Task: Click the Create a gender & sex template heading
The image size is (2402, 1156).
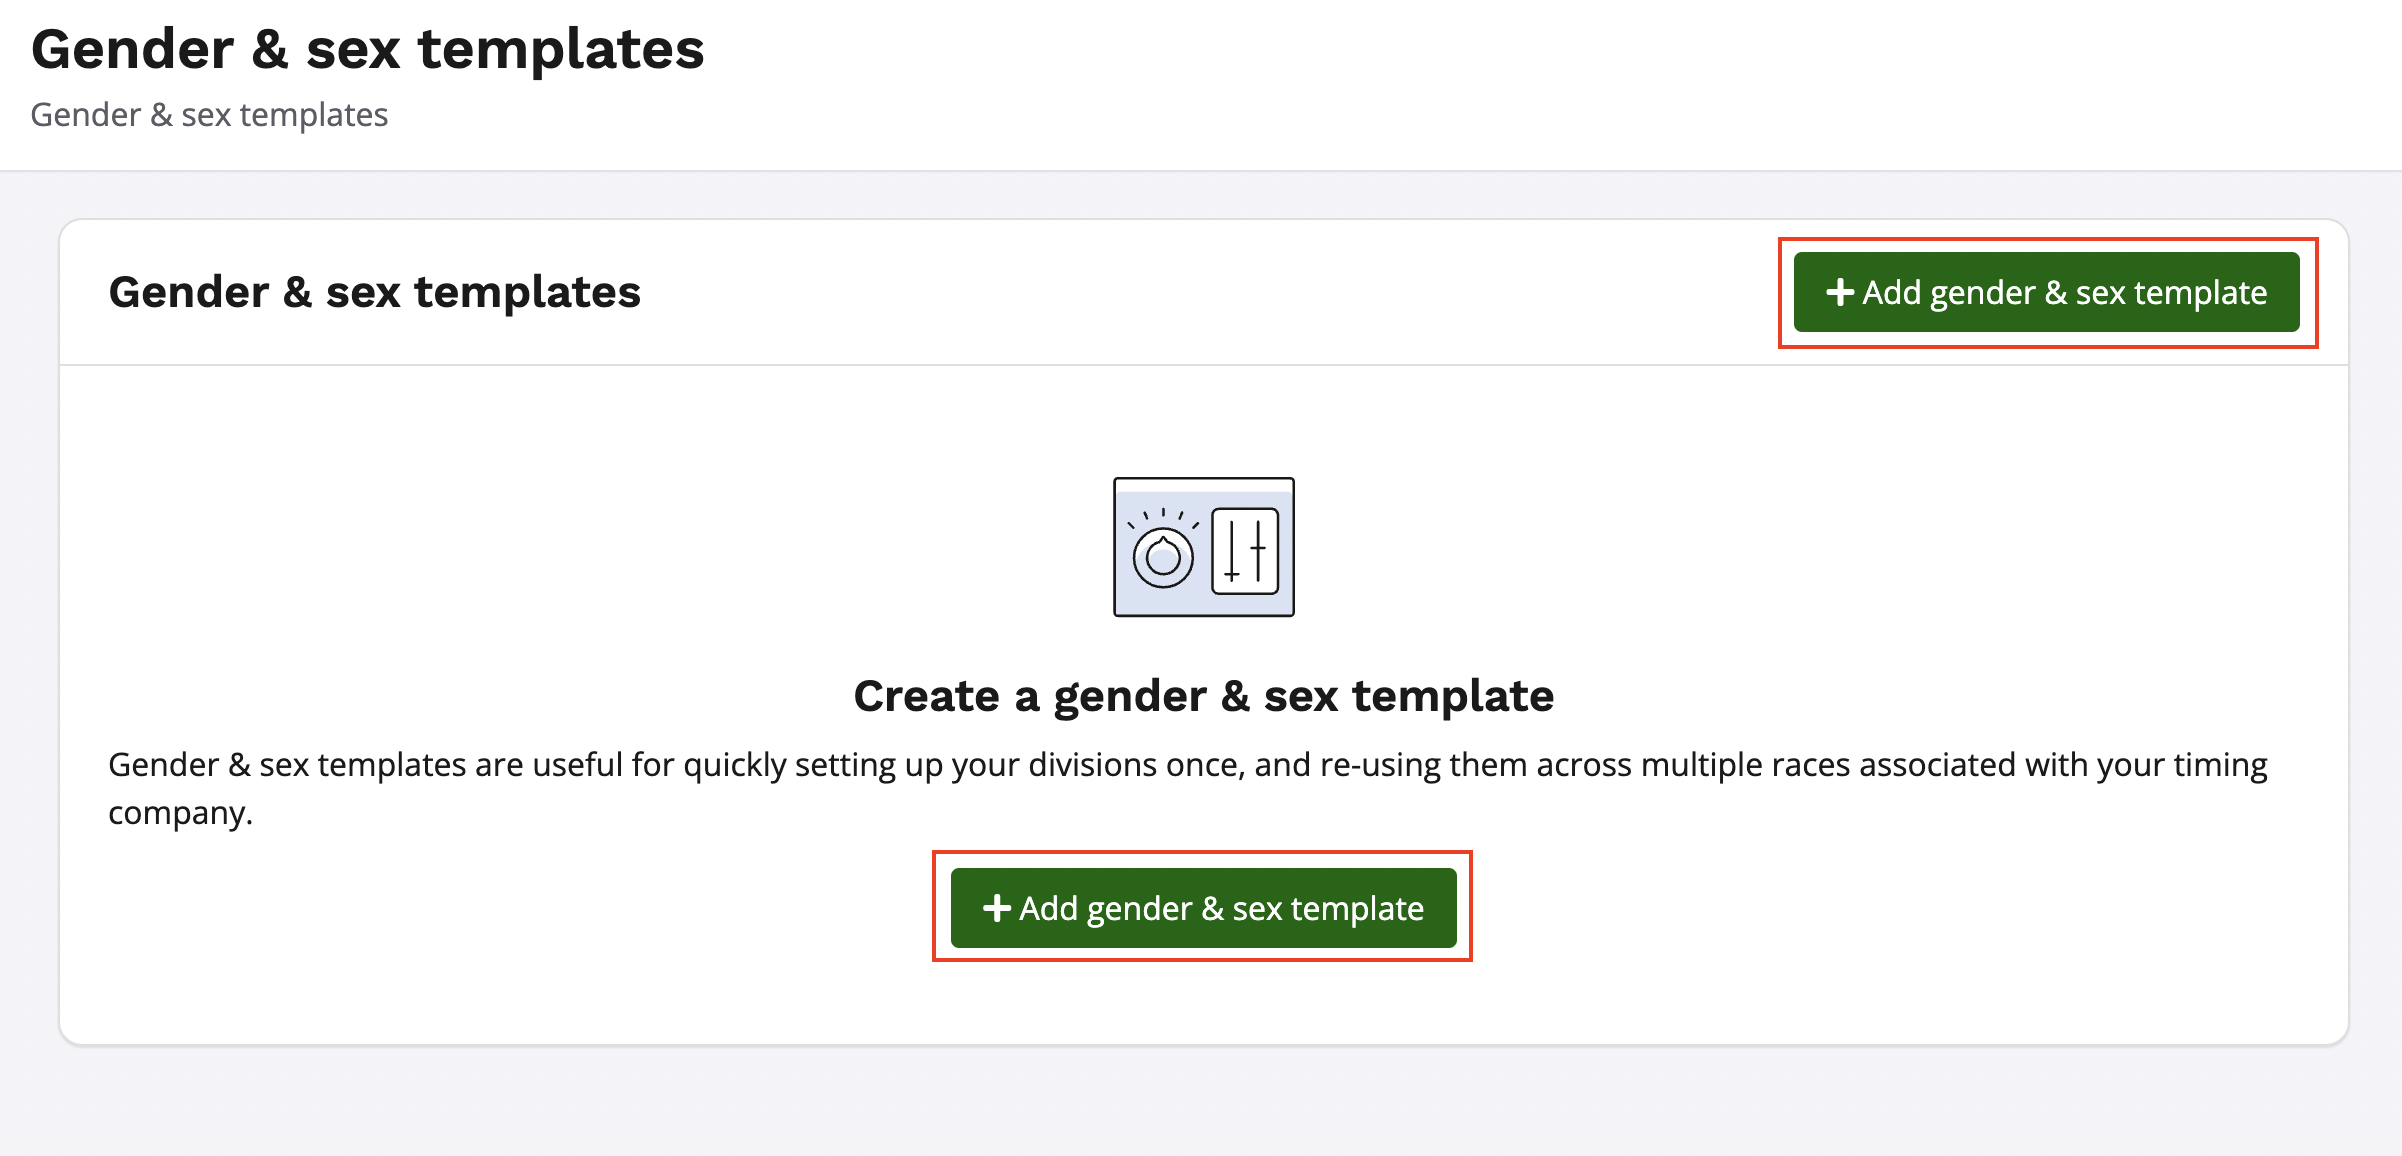Action: point(1203,696)
